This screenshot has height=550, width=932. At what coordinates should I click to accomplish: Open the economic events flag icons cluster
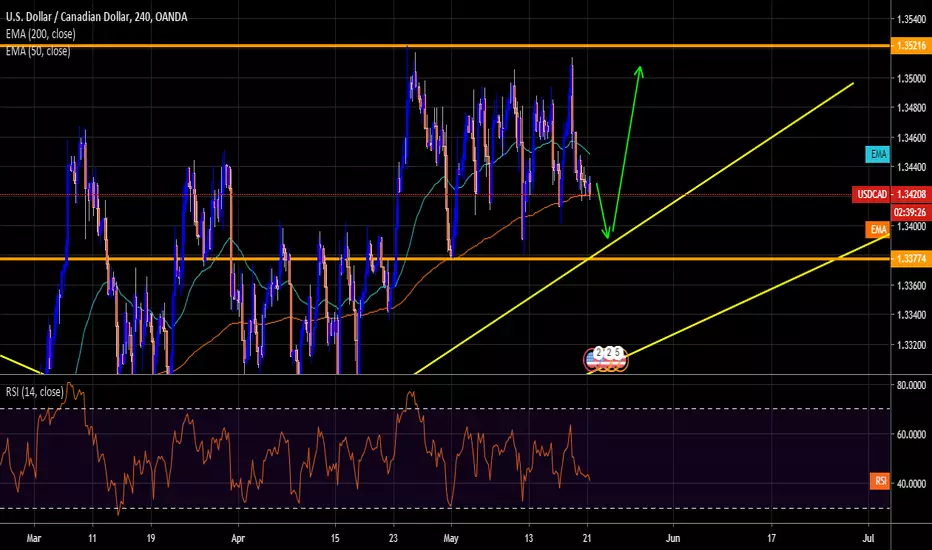point(606,359)
